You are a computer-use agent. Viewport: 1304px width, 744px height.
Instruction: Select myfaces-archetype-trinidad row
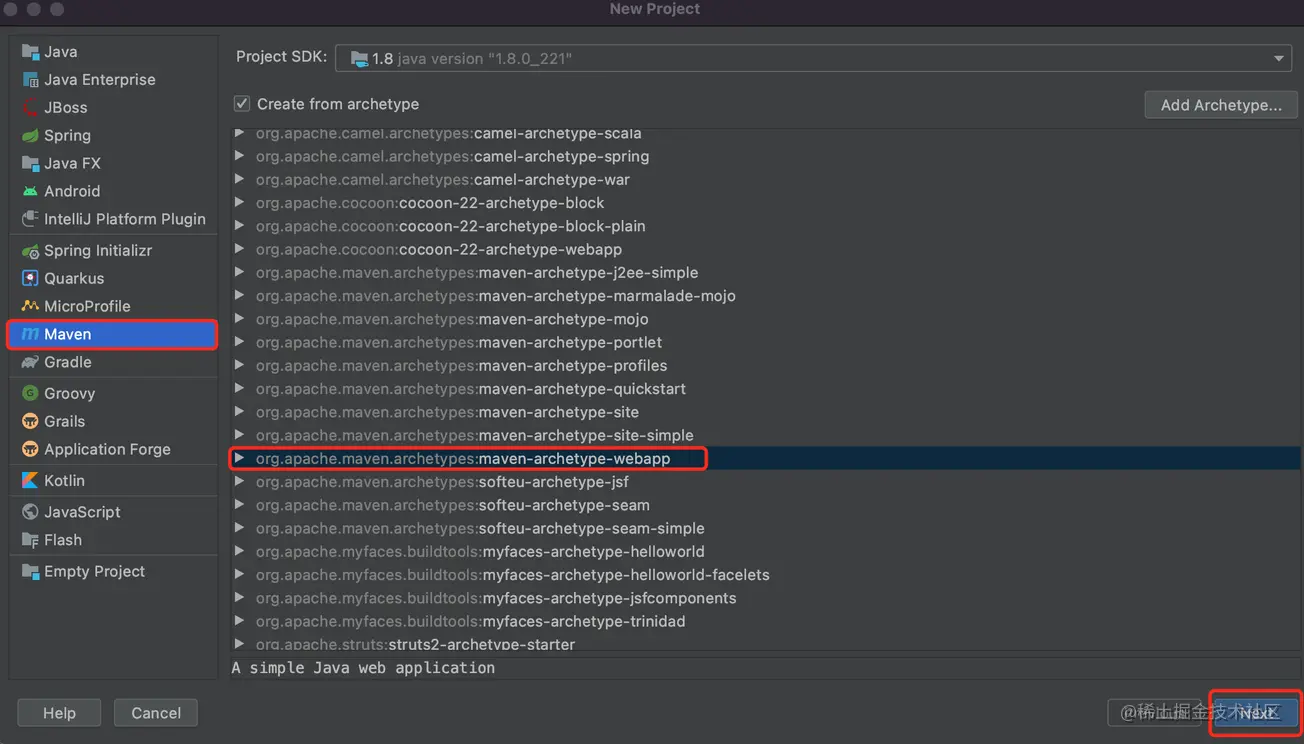[766, 621]
